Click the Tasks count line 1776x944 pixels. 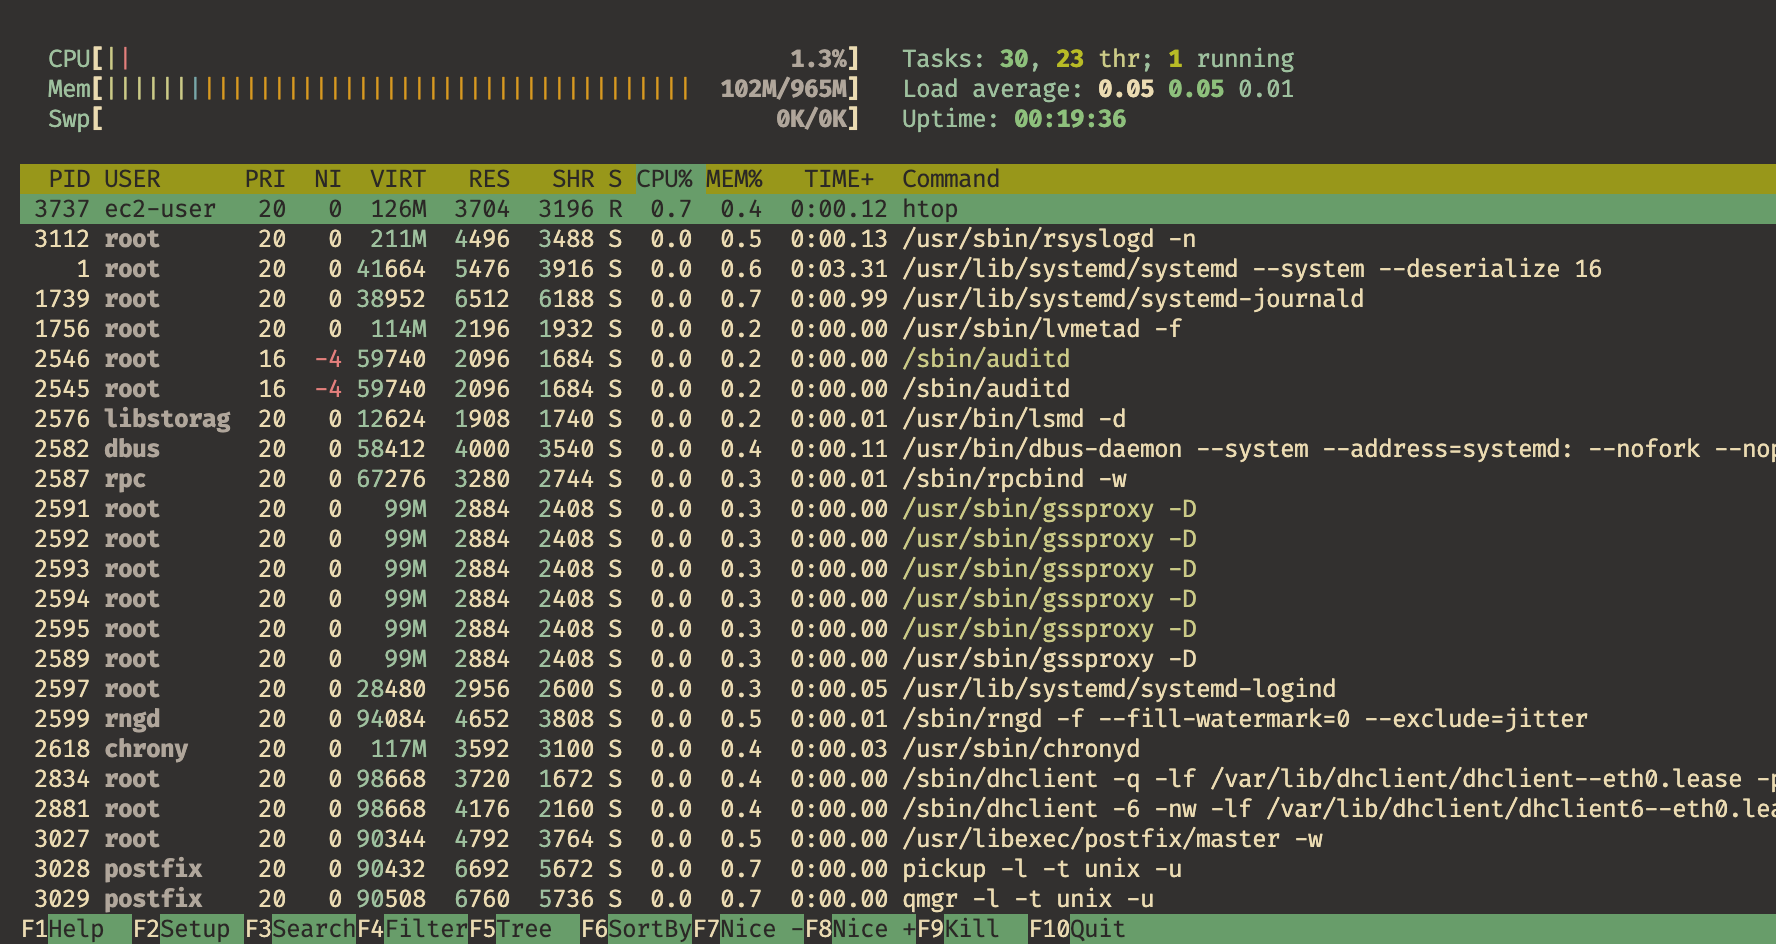(1098, 59)
